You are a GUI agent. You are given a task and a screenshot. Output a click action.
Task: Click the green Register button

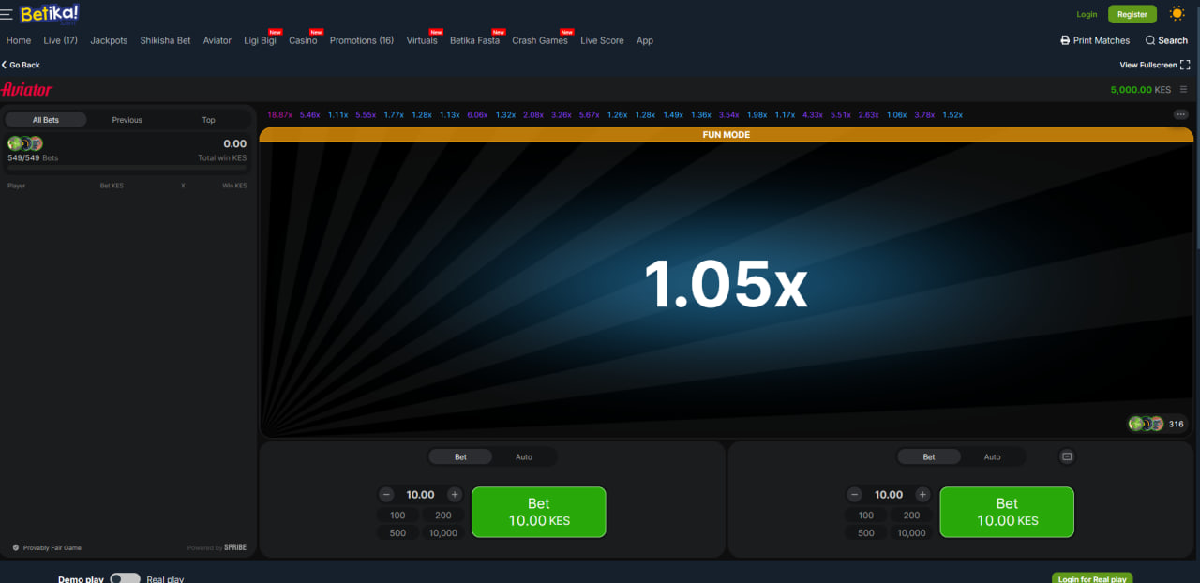[1132, 14]
